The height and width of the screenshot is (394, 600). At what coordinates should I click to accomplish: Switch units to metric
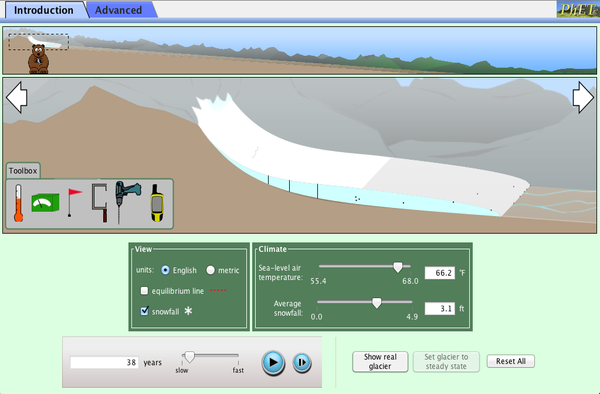click(210, 270)
